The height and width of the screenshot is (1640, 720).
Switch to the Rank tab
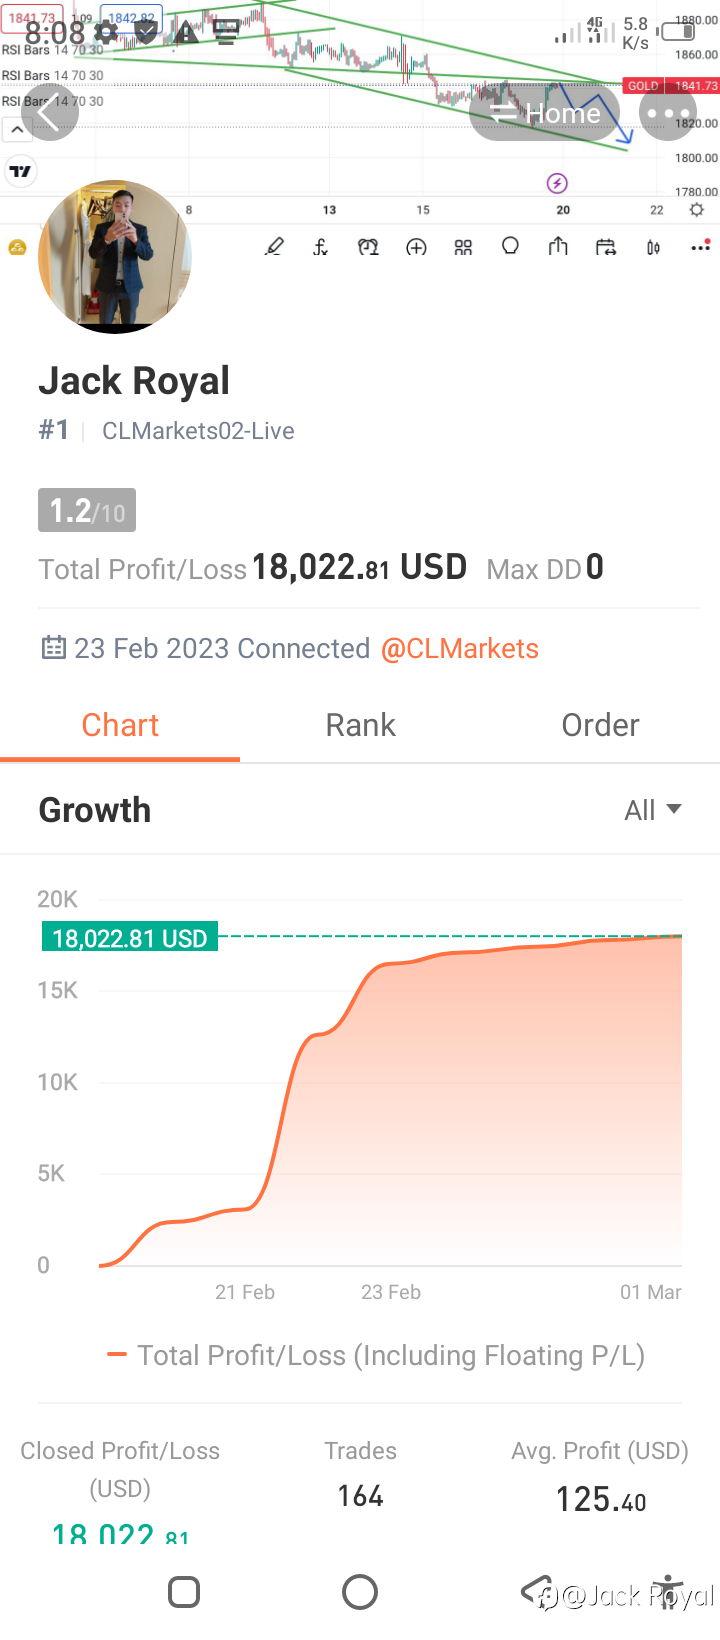tap(360, 725)
